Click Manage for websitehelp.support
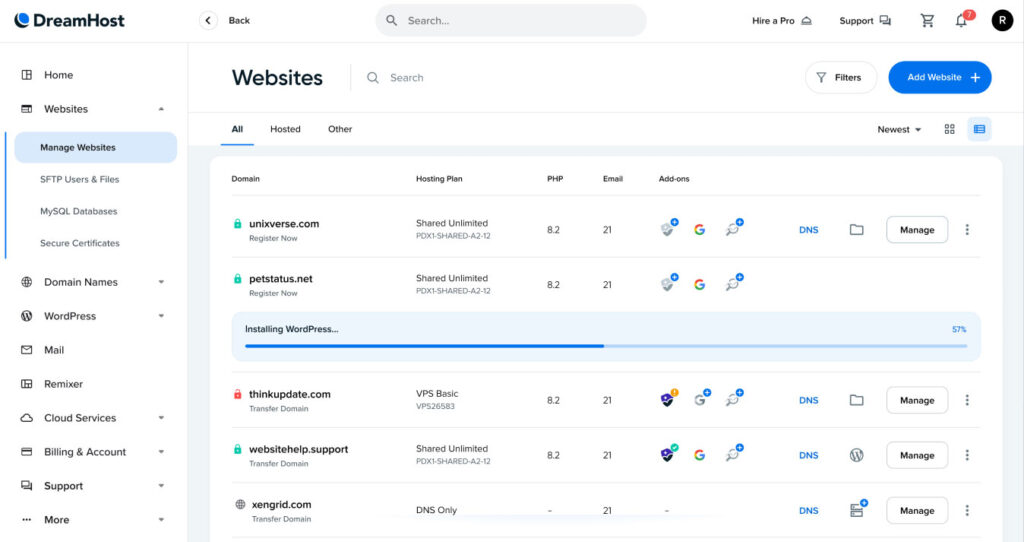Viewport: 1024px width, 542px height. 917,455
